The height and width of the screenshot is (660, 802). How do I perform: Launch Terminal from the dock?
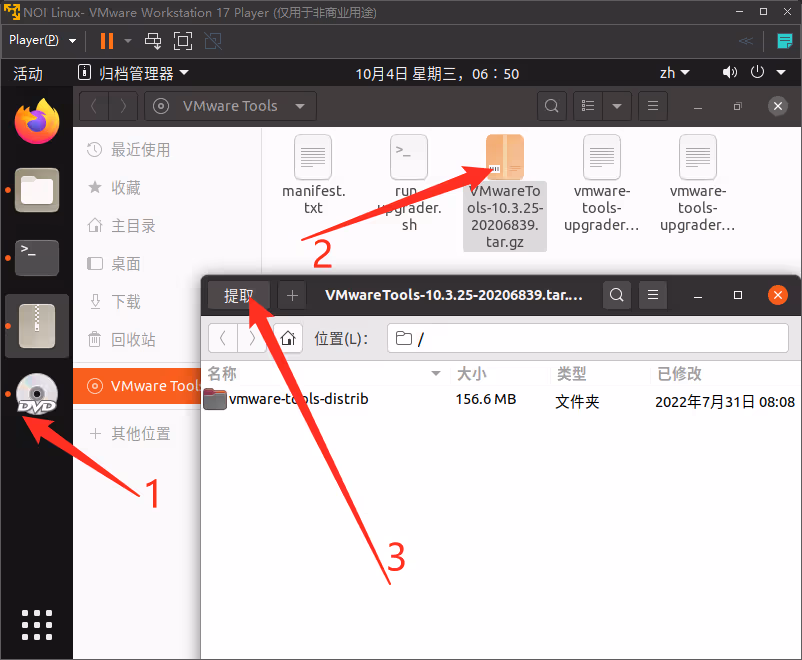pos(37,258)
